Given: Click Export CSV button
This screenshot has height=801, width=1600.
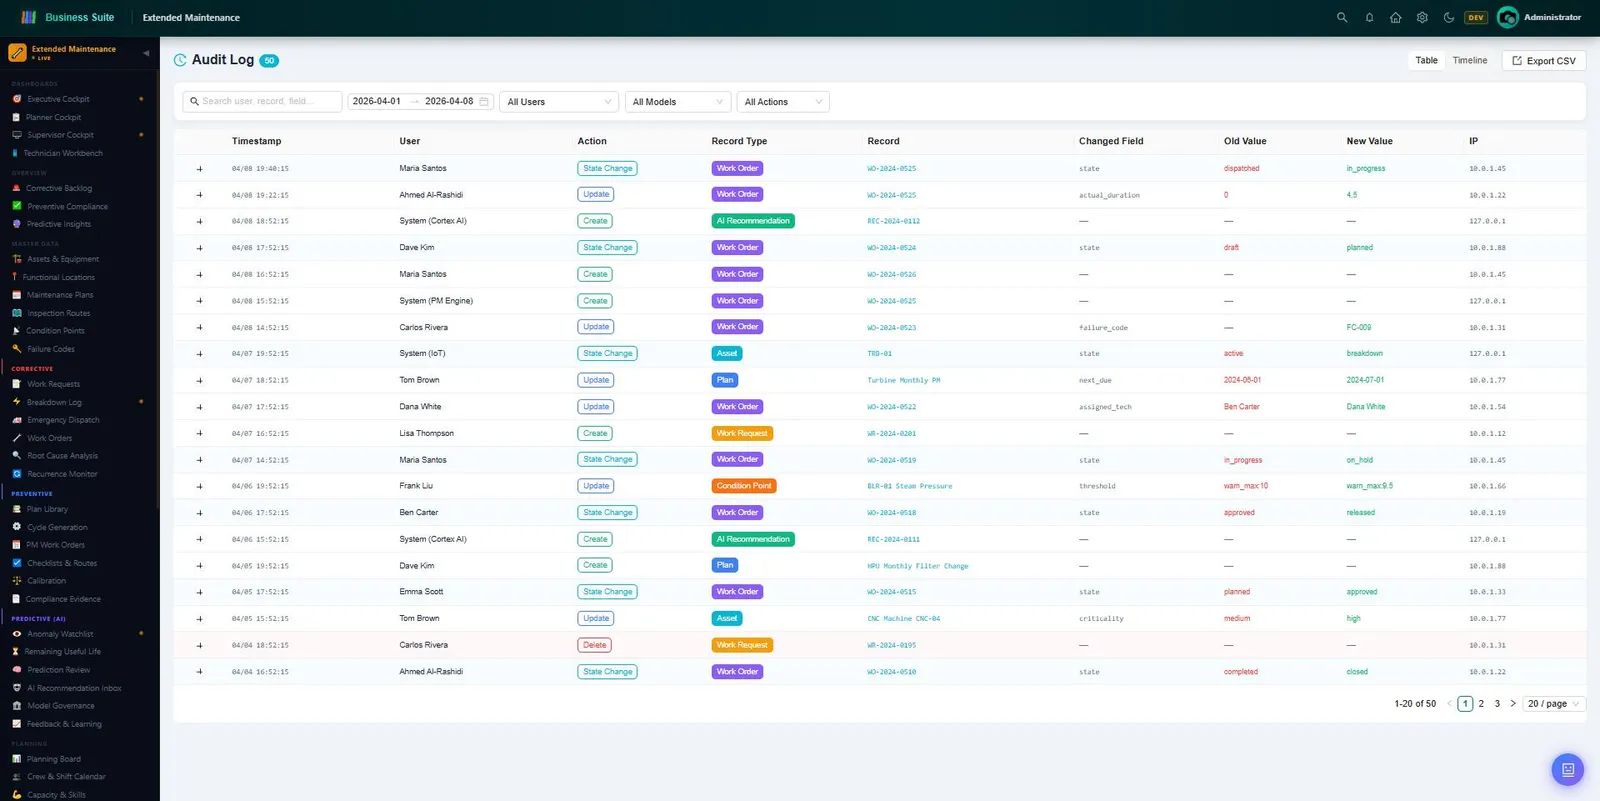Looking at the screenshot, I should pos(1543,61).
